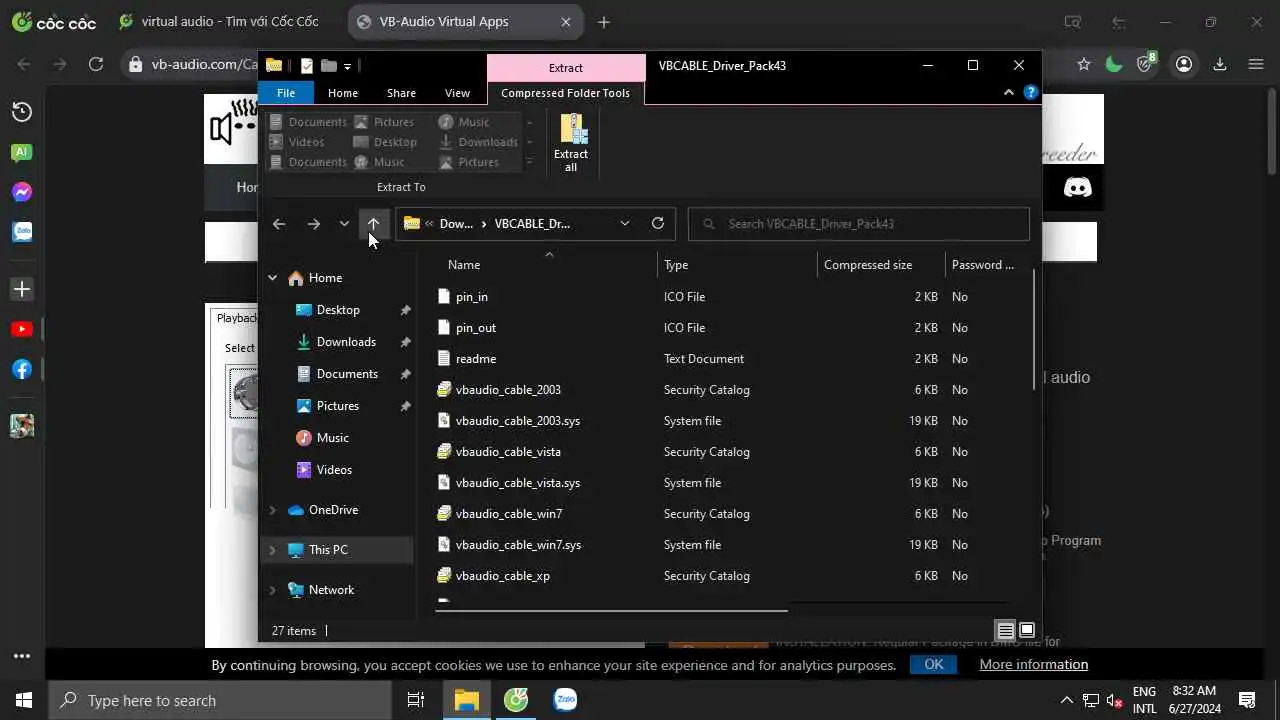The height and width of the screenshot is (720, 1280).
Task: Click the Search VBCABLE_Driver_Pack43 field
Action: [859, 224]
